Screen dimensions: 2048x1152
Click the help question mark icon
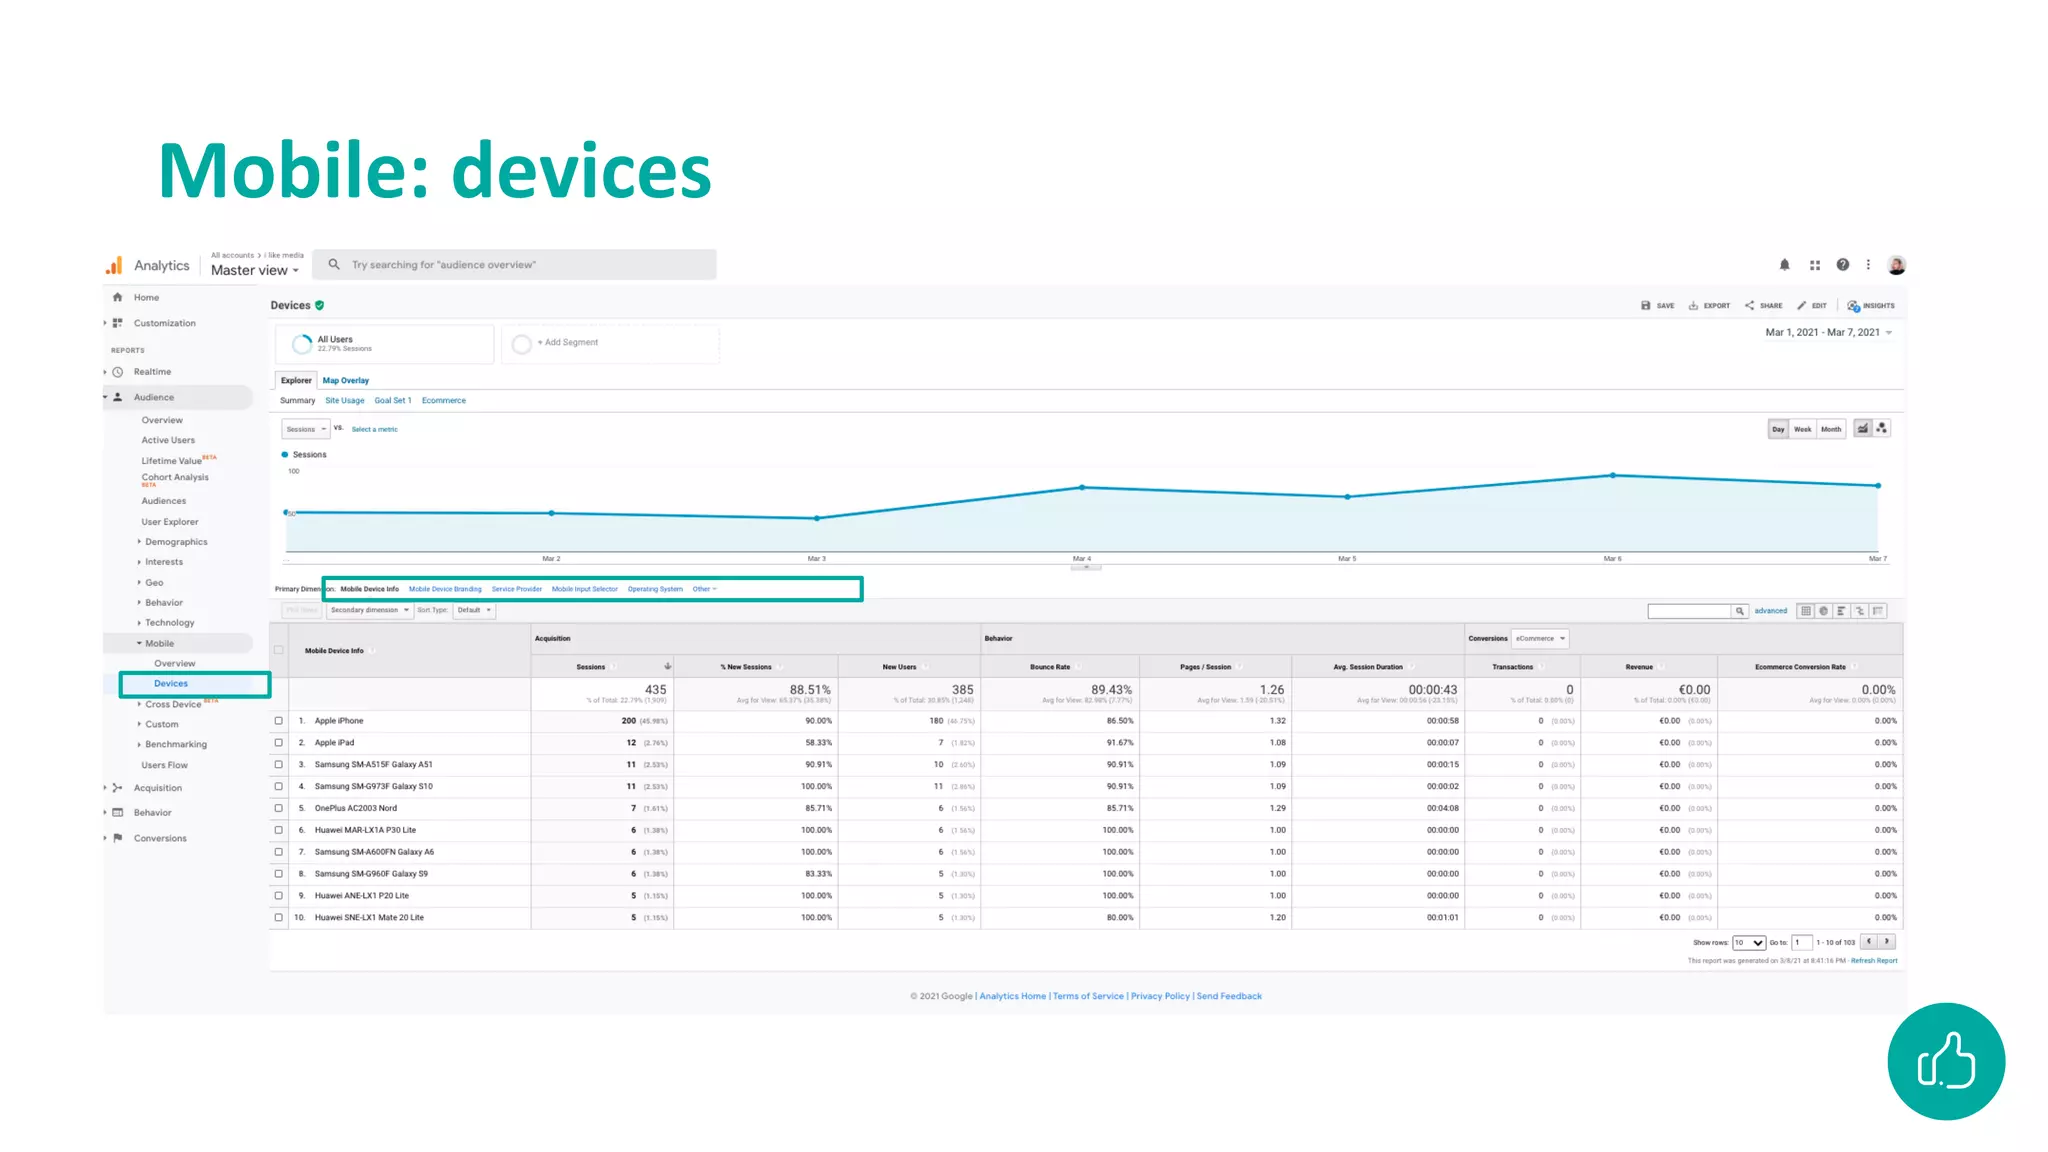point(1842,265)
